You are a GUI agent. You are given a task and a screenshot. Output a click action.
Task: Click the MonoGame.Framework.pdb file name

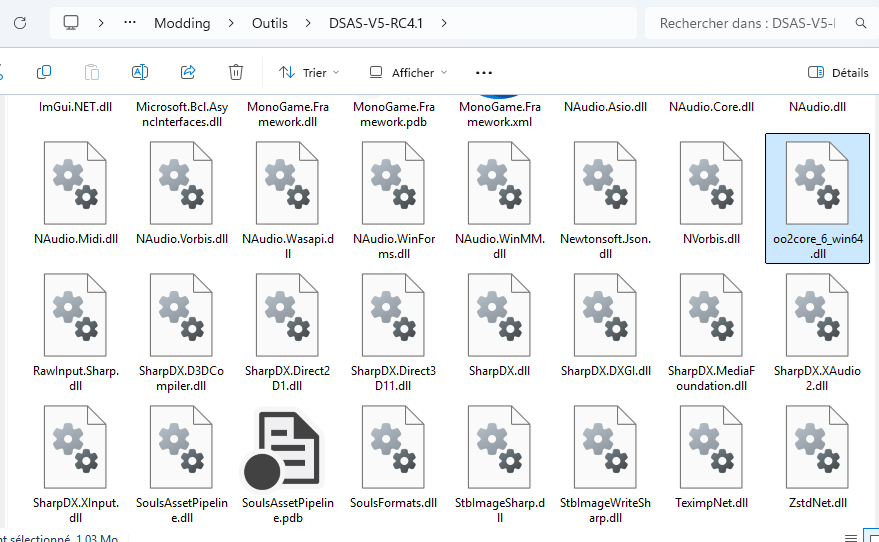(393, 114)
